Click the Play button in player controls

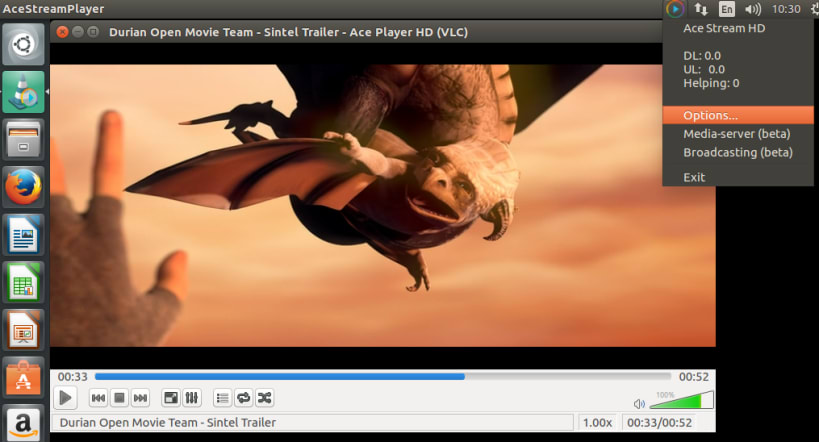[65, 398]
